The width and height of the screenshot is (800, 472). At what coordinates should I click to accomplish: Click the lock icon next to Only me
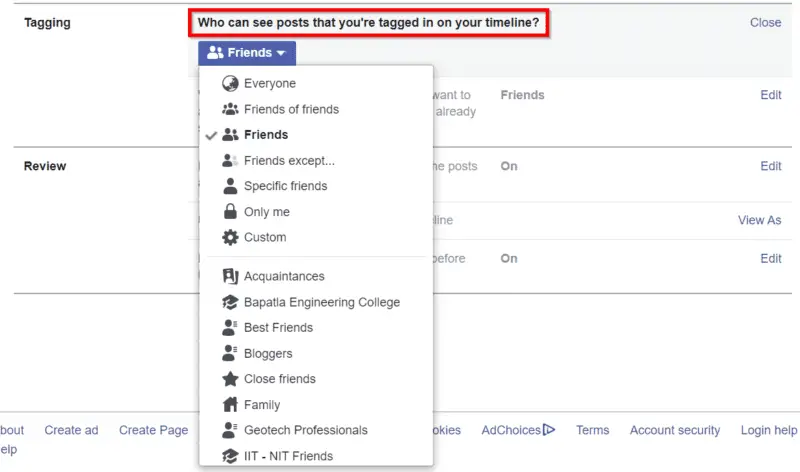pos(230,211)
